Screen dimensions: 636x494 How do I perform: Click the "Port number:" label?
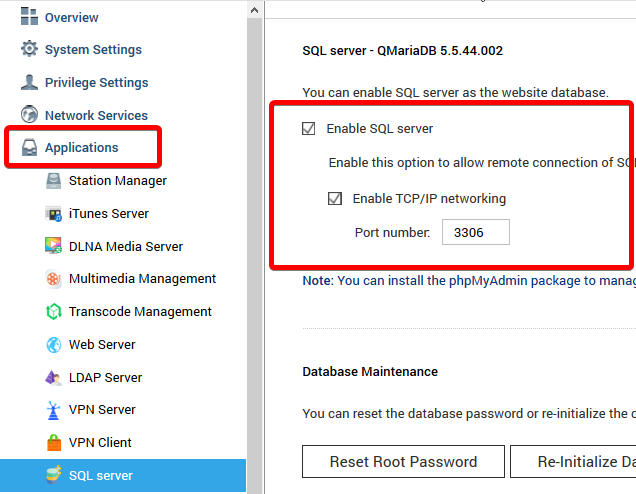coord(392,232)
